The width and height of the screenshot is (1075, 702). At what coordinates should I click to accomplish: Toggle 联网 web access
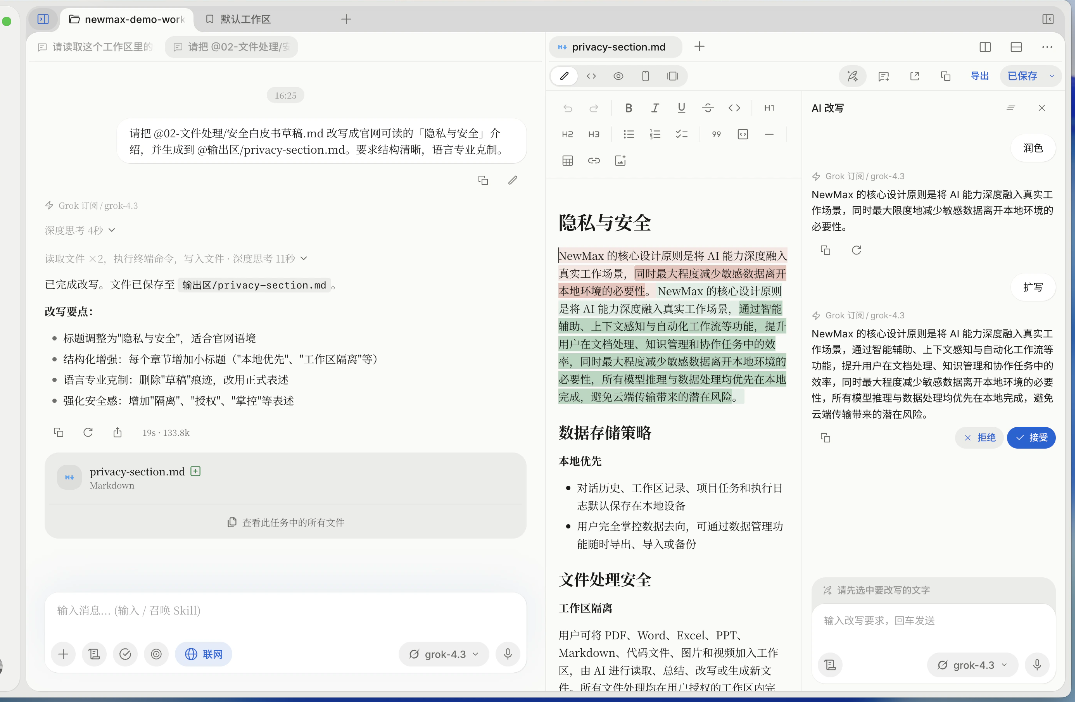pos(204,654)
